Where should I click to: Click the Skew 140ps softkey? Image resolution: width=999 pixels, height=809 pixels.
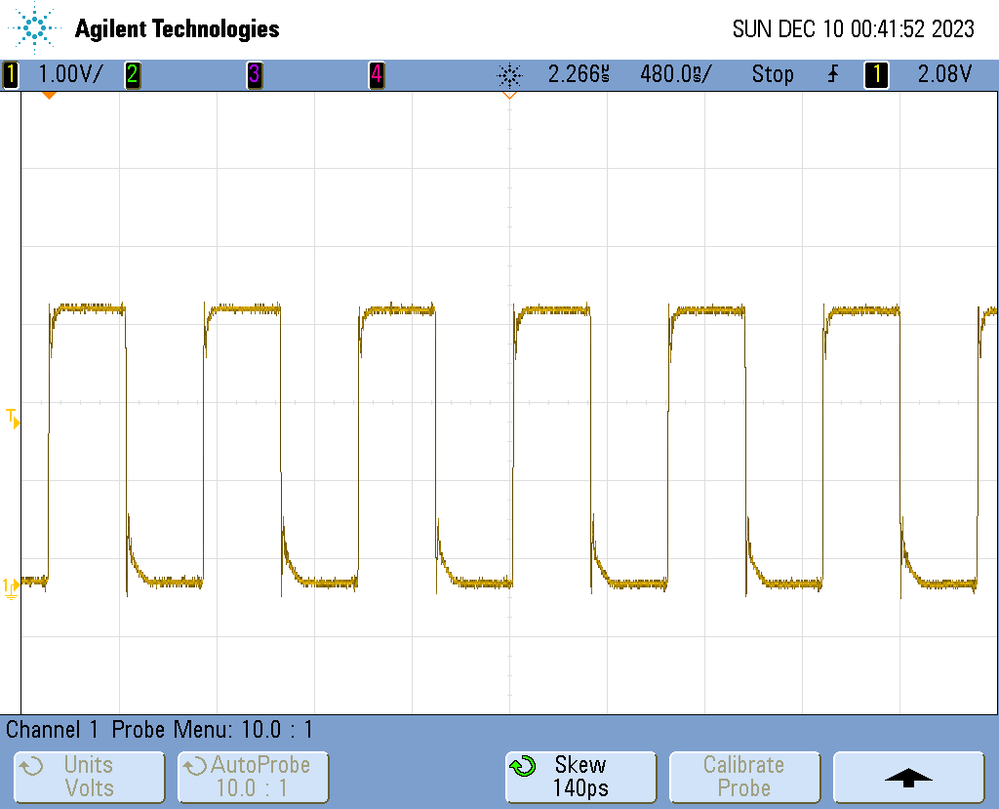[580, 777]
